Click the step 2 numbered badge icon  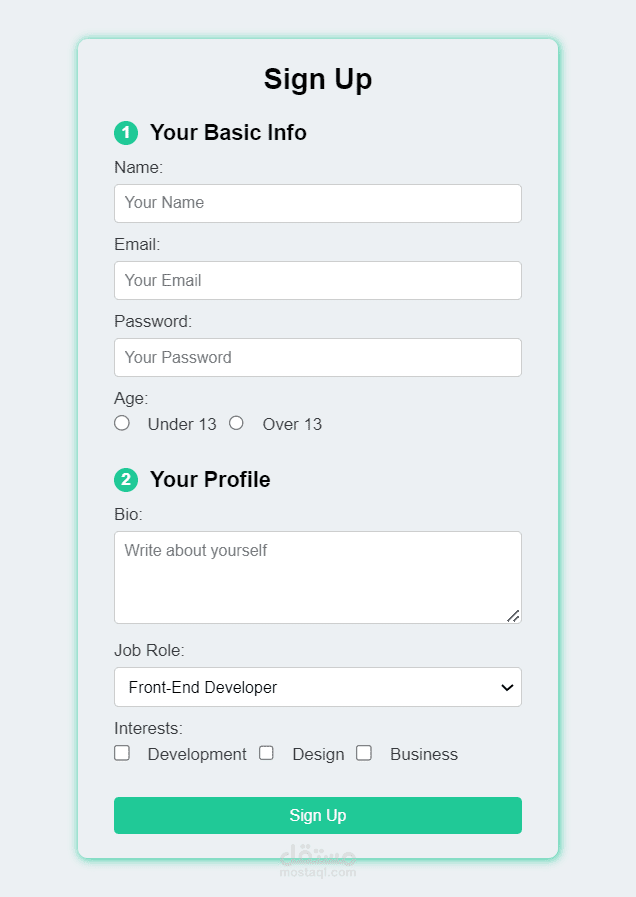[126, 480]
